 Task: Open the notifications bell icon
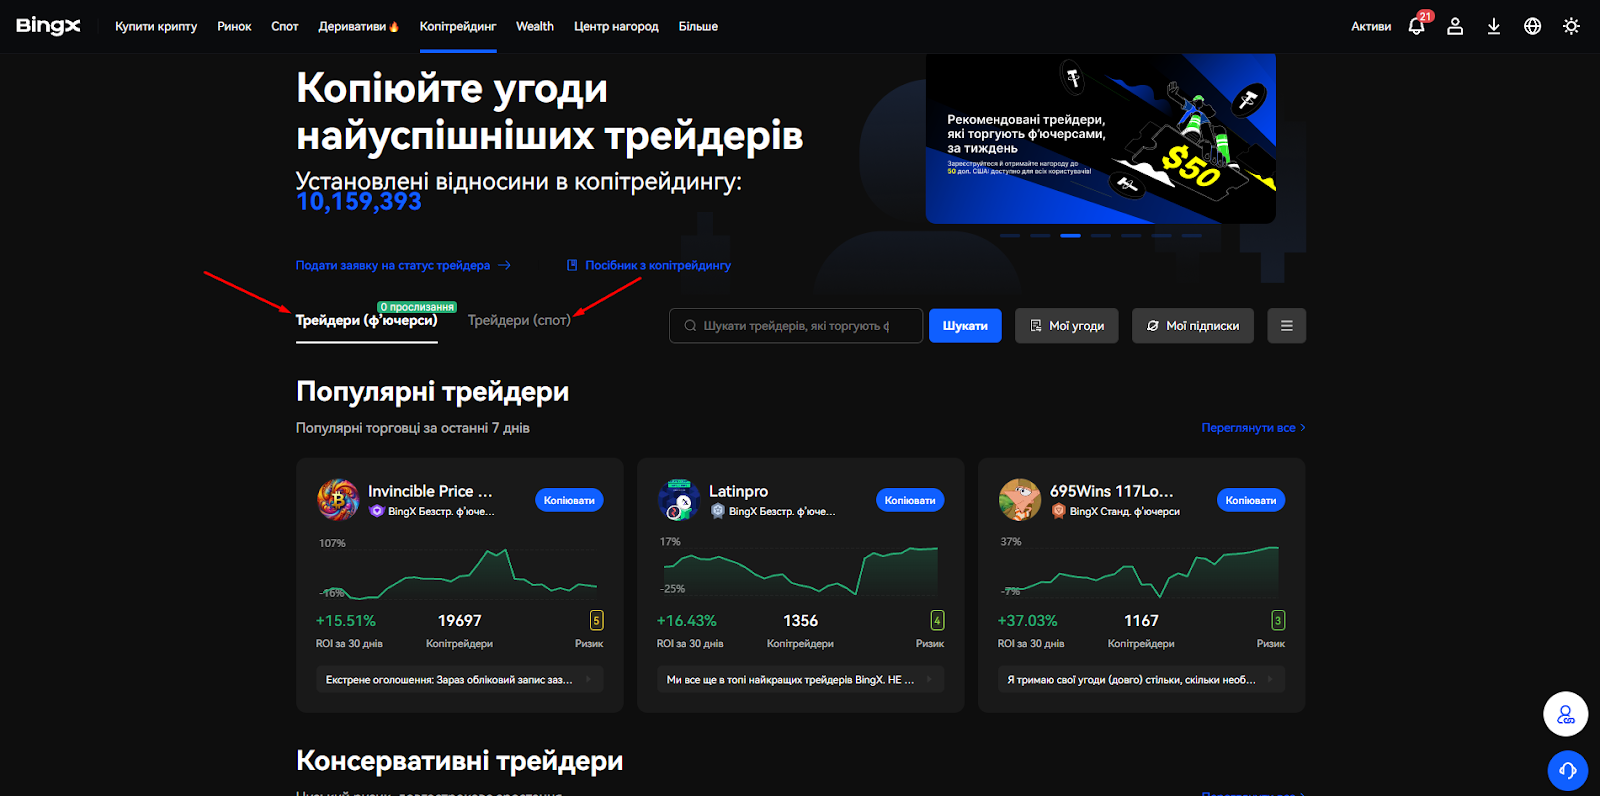pyautogui.click(x=1417, y=26)
